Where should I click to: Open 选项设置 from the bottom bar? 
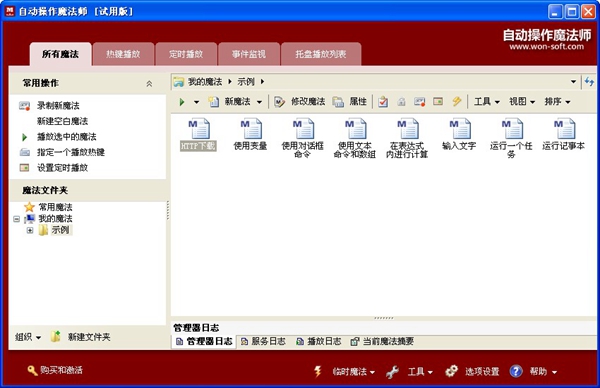(482, 372)
